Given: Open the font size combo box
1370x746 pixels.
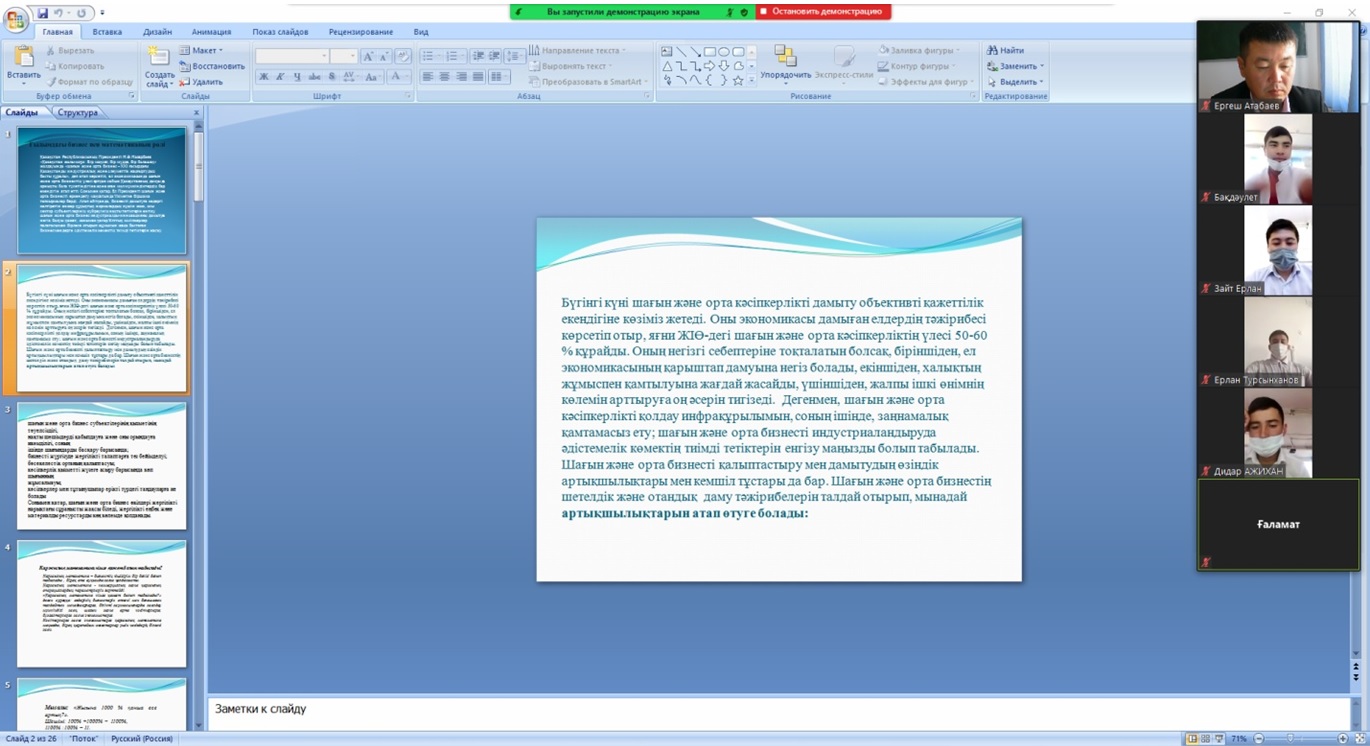Looking at the screenshot, I should 343,57.
